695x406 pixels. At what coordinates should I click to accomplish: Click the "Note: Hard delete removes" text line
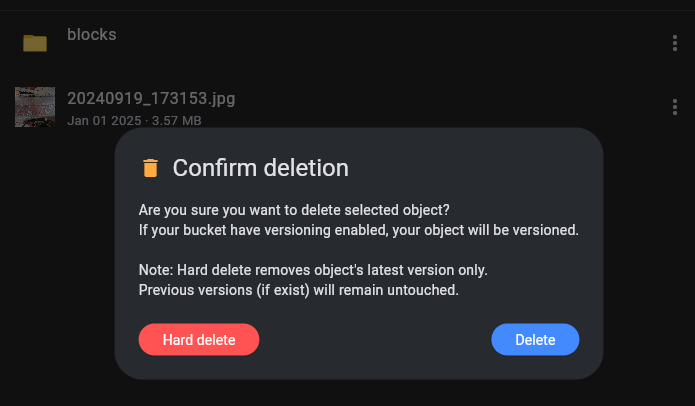click(x=313, y=270)
